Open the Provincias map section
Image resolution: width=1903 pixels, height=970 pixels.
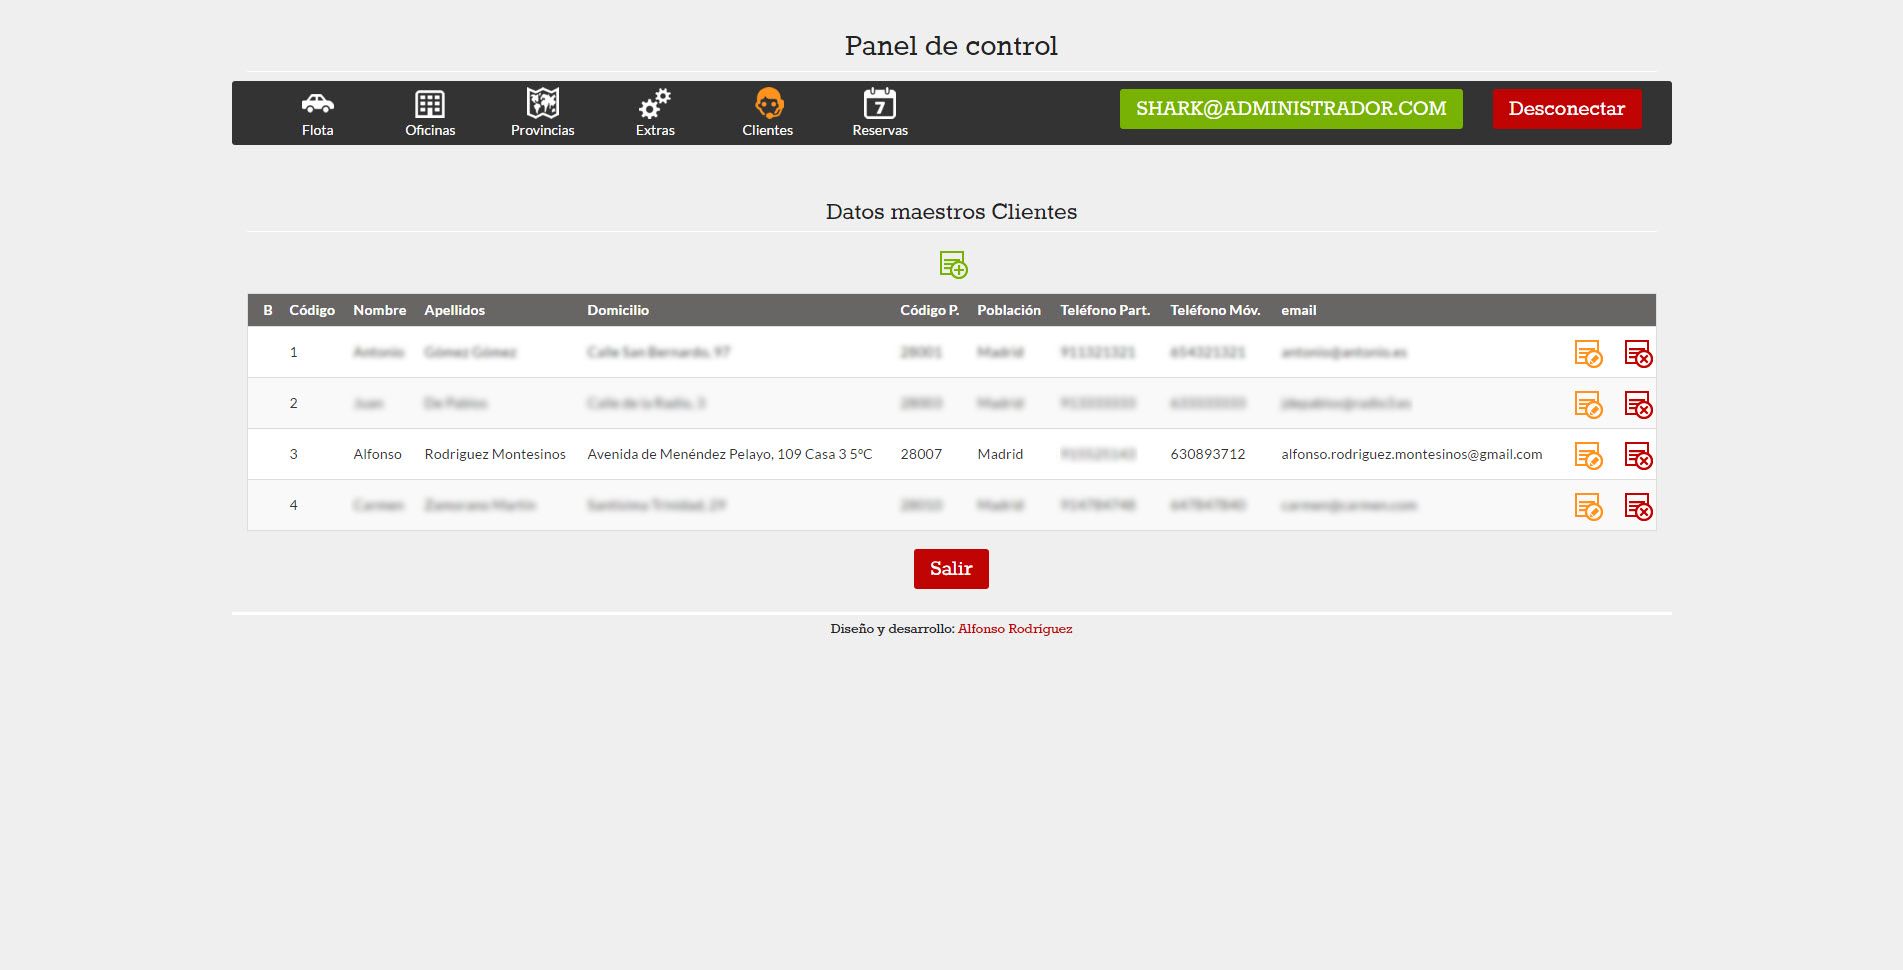click(x=543, y=113)
